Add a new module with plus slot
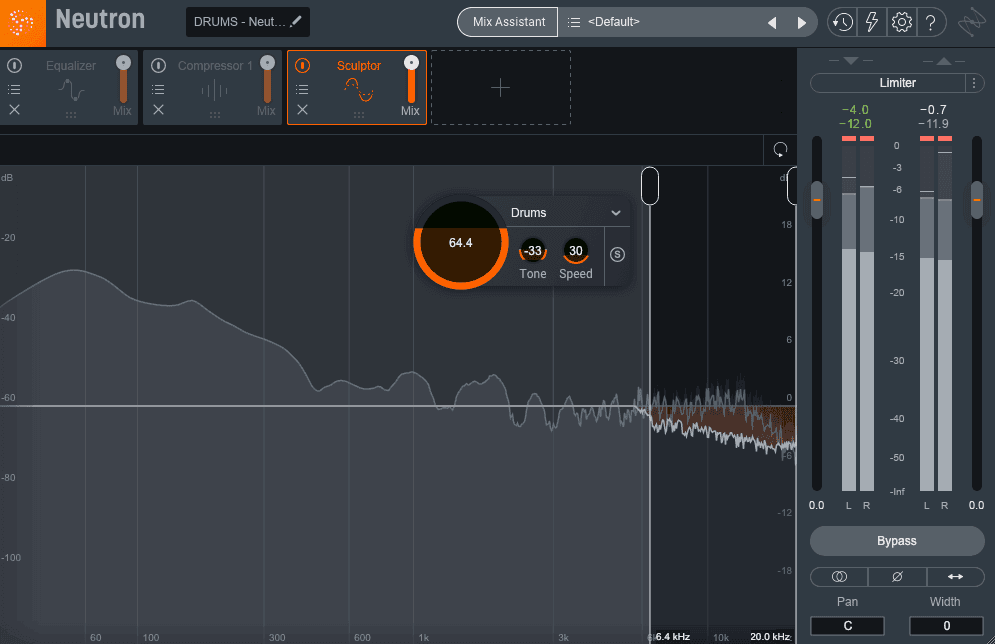The image size is (995, 644). click(501, 88)
